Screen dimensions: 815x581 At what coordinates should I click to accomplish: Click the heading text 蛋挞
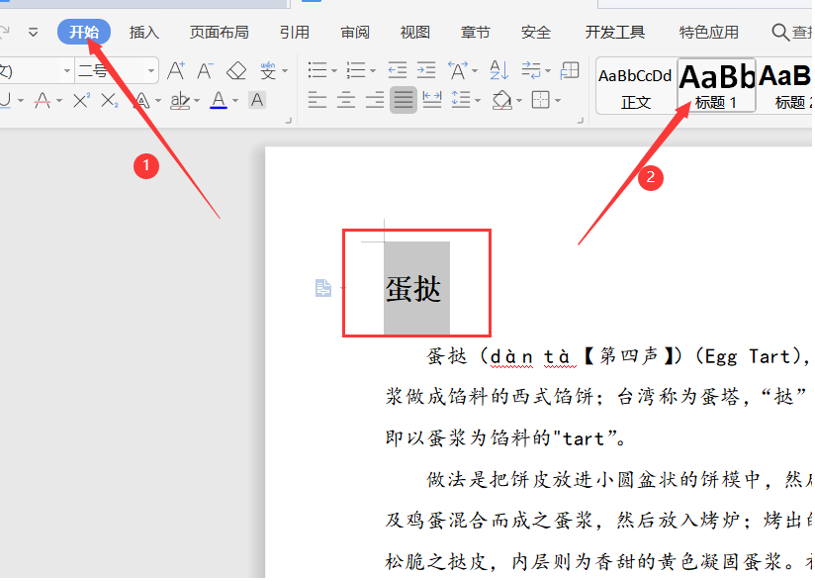coord(413,289)
